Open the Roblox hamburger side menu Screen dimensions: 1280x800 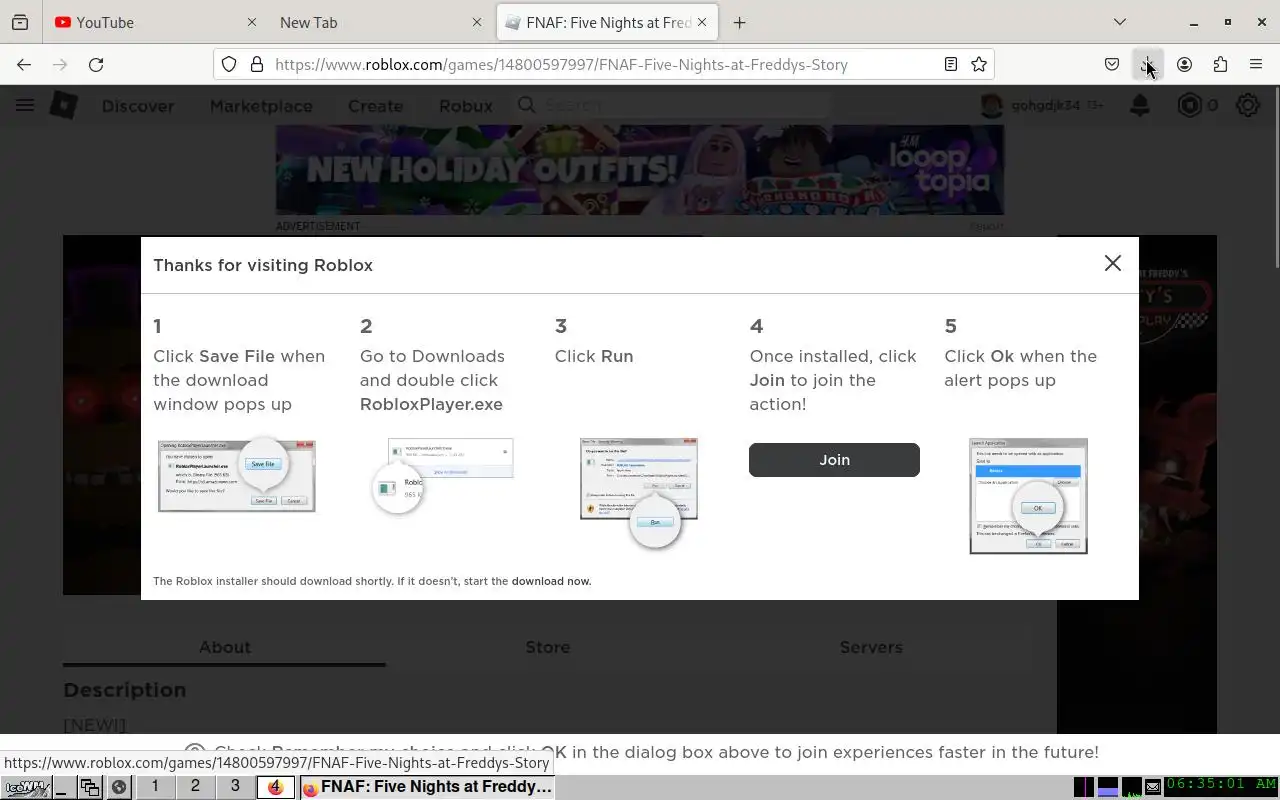click(25, 105)
